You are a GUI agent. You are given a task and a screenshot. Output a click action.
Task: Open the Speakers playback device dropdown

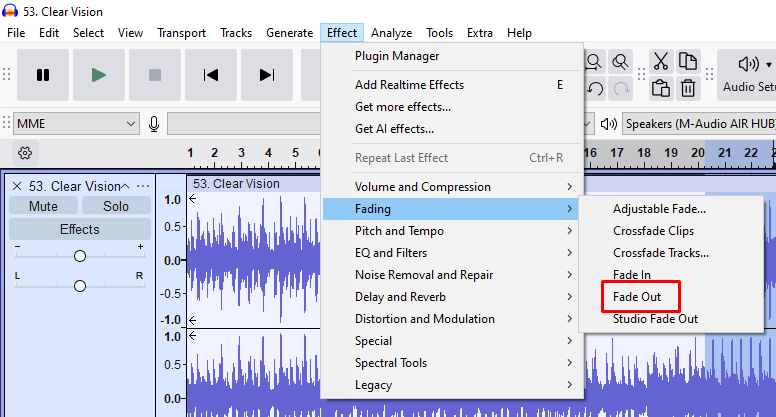(x=699, y=124)
